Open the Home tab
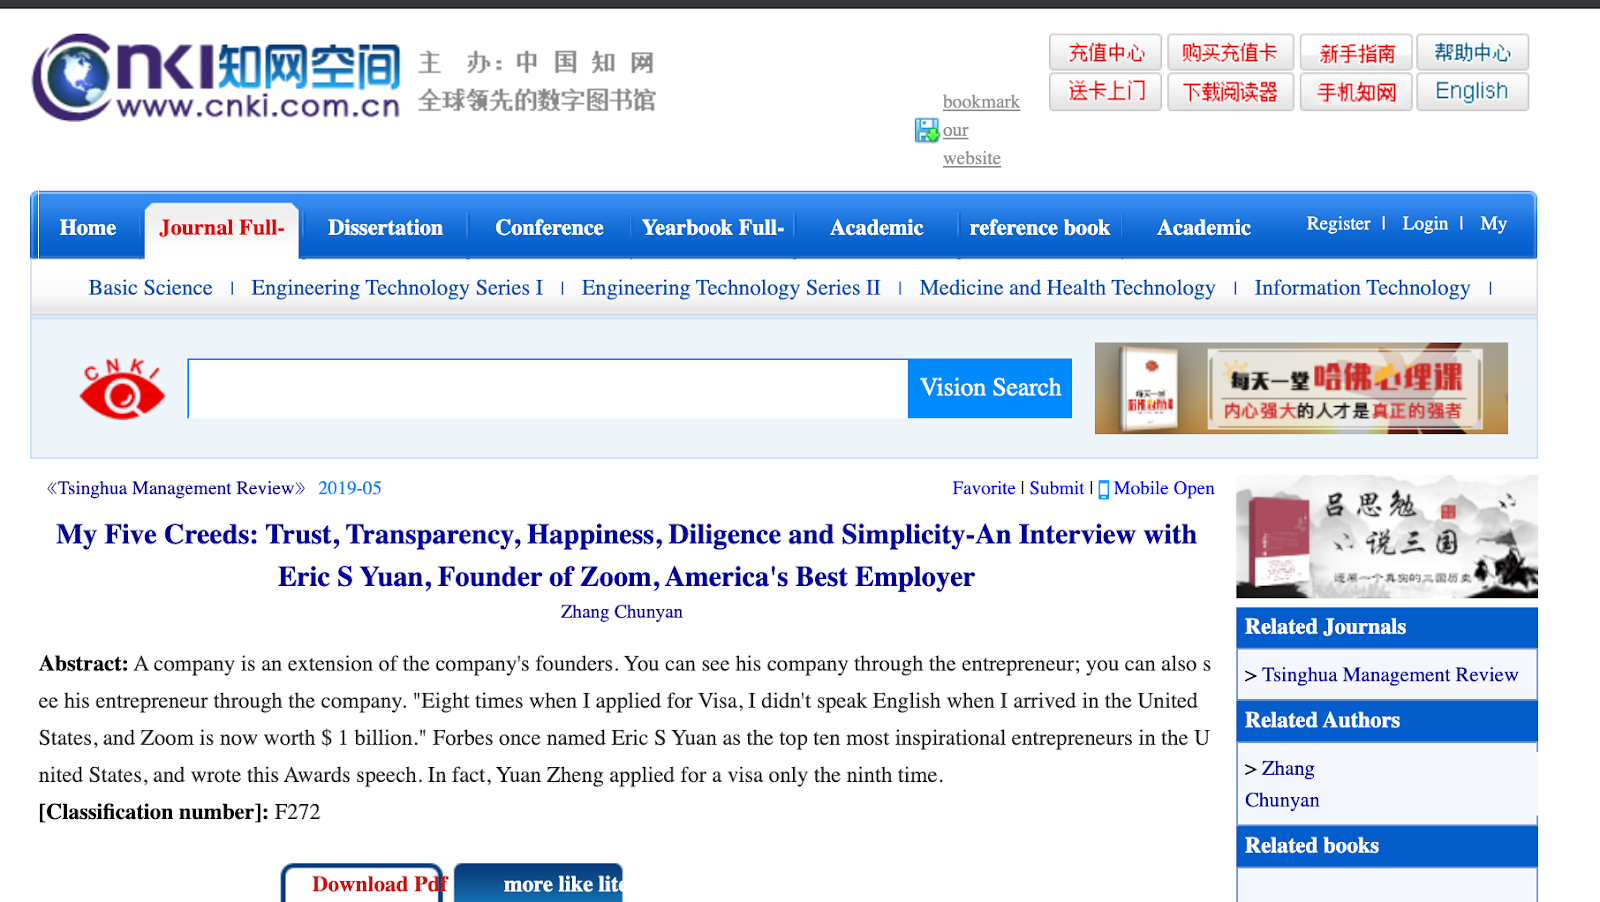Image resolution: width=1600 pixels, height=902 pixels. point(88,228)
